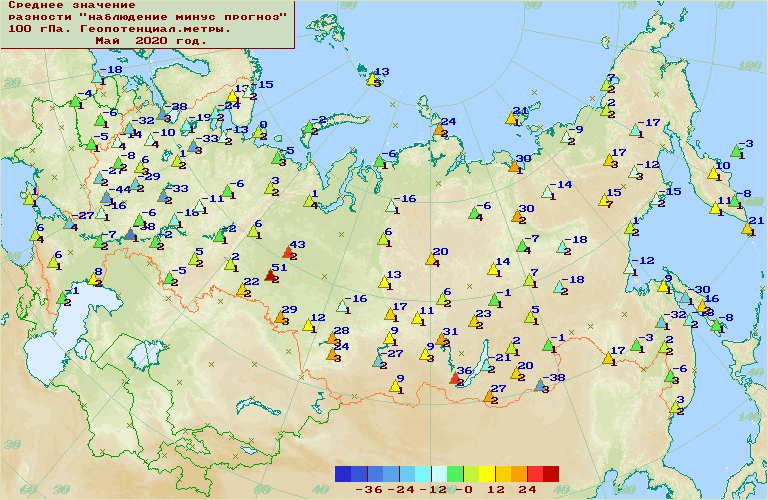Click the title line 'Среднее значение'

tap(72, 5)
